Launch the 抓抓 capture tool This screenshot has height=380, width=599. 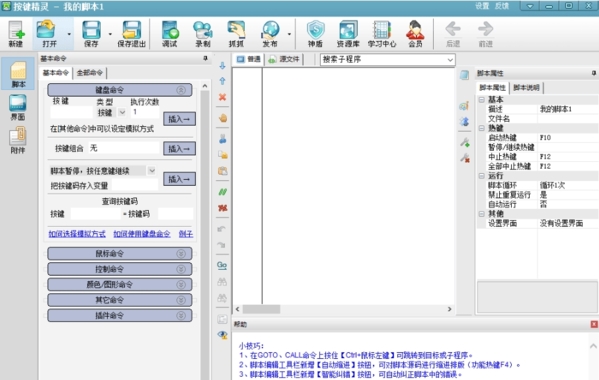click(x=236, y=34)
